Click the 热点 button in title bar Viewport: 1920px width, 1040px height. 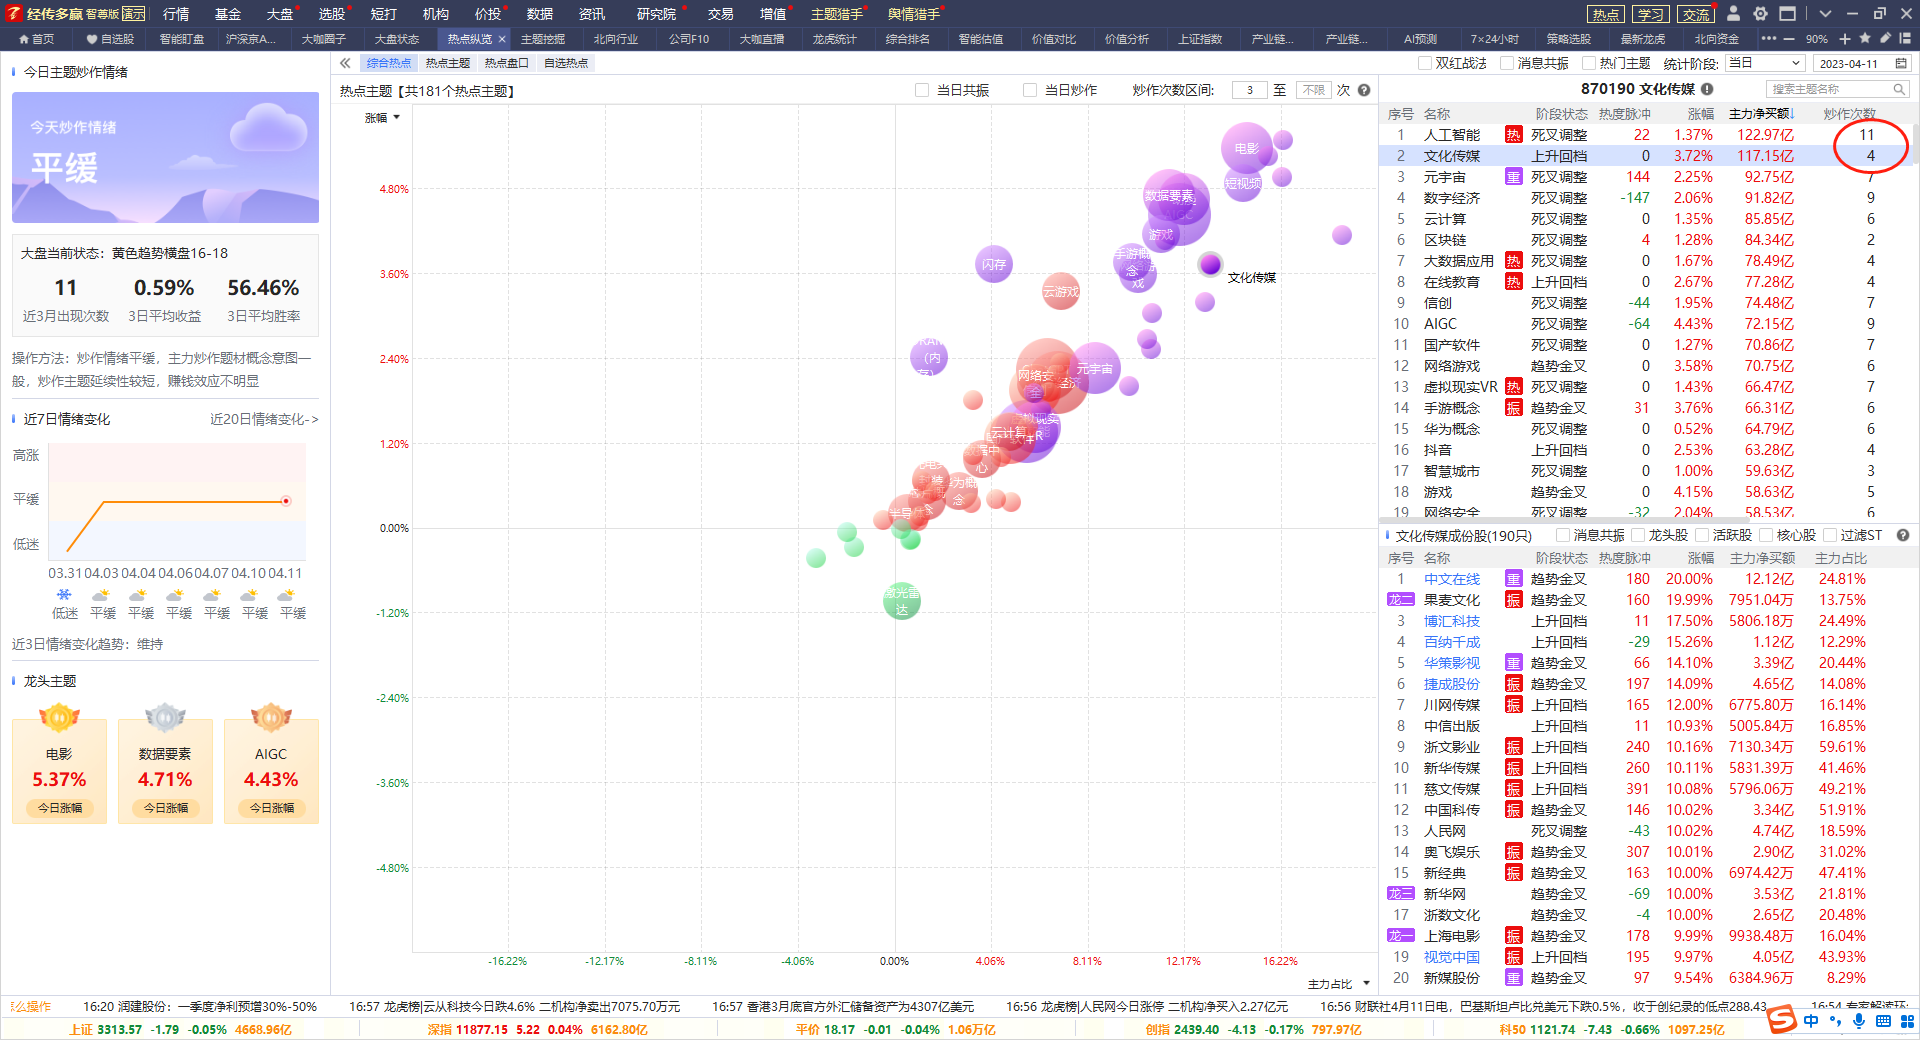click(x=1606, y=14)
